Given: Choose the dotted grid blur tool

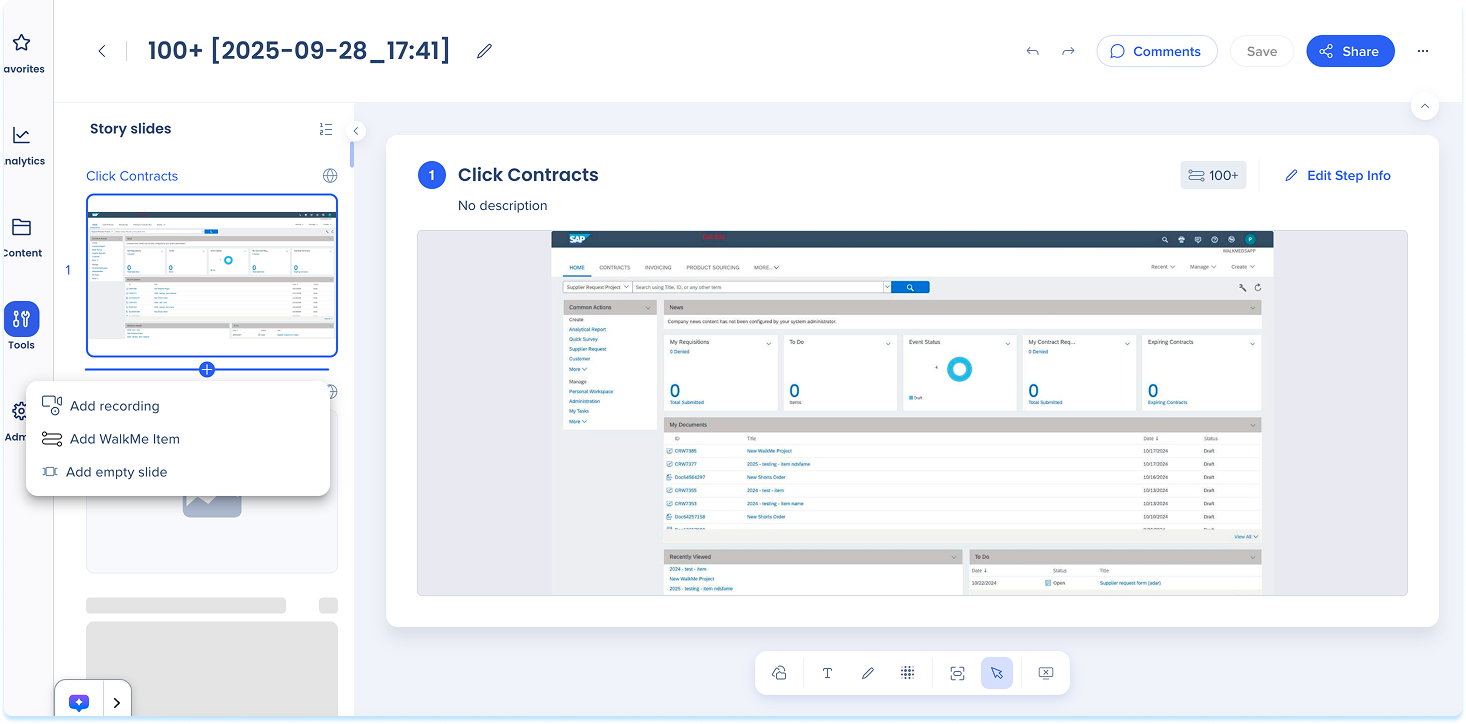Looking at the screenshot, I should (x=907, y=673).
